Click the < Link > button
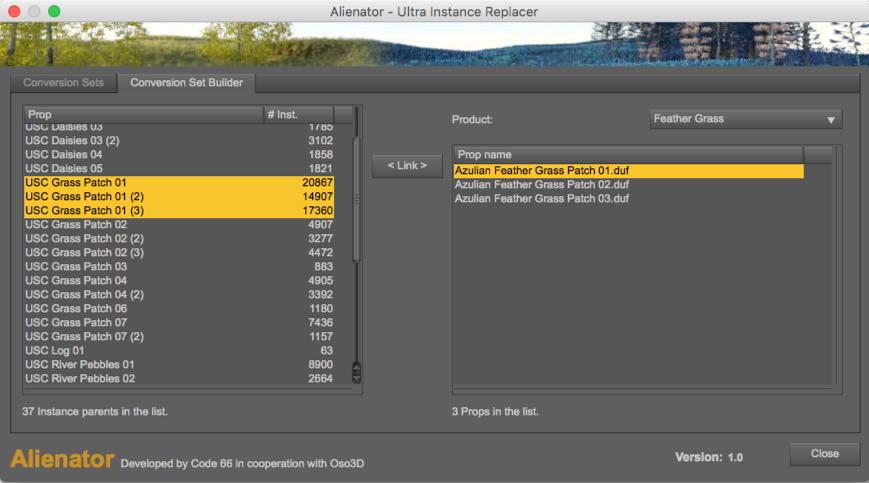The height and width of the screenshot is (483, 869). coord(407,166)
